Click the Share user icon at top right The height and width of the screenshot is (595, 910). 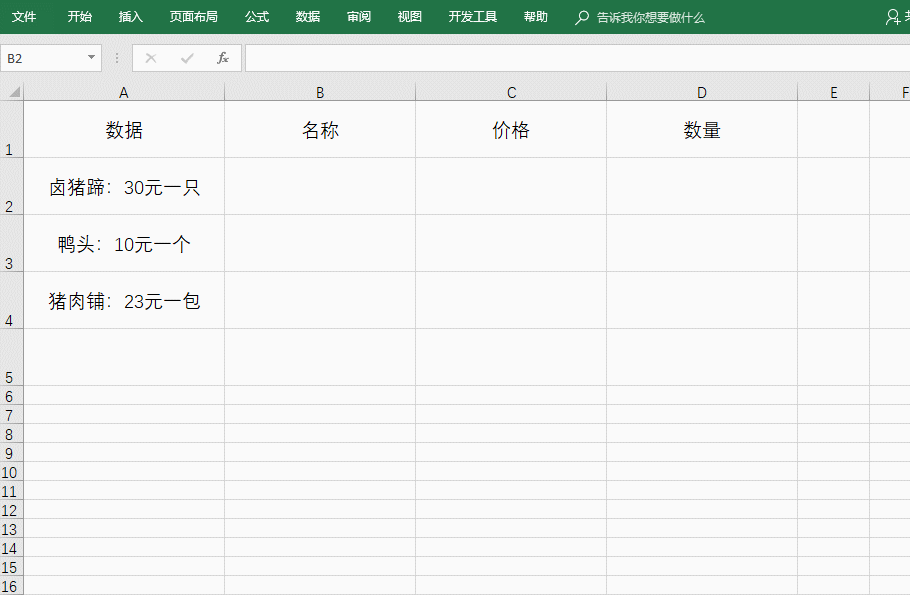tap(893, 17)
